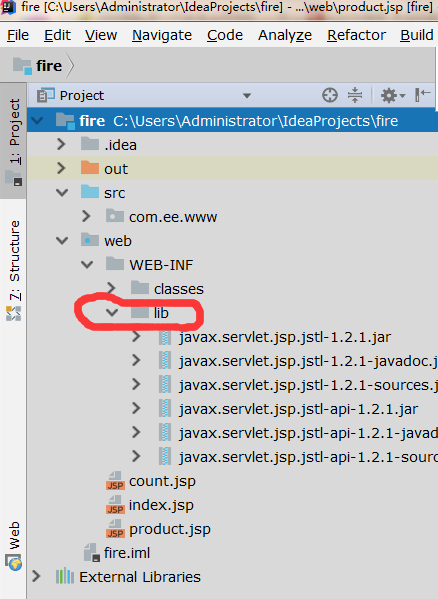
Task: Open the Build menu
Action: pos(417,35)
